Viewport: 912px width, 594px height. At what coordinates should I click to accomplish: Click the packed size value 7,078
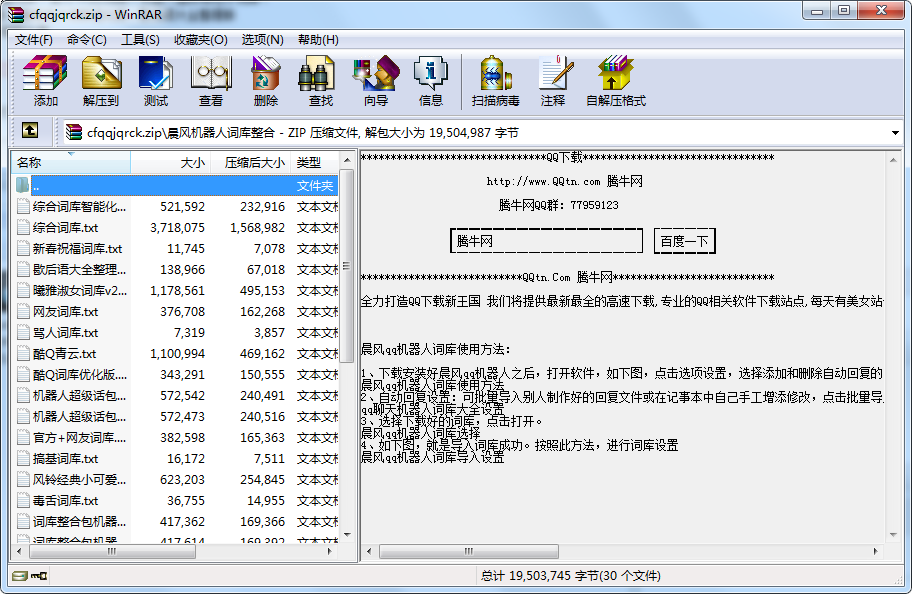pyautogui.click(x=269, y=248)
